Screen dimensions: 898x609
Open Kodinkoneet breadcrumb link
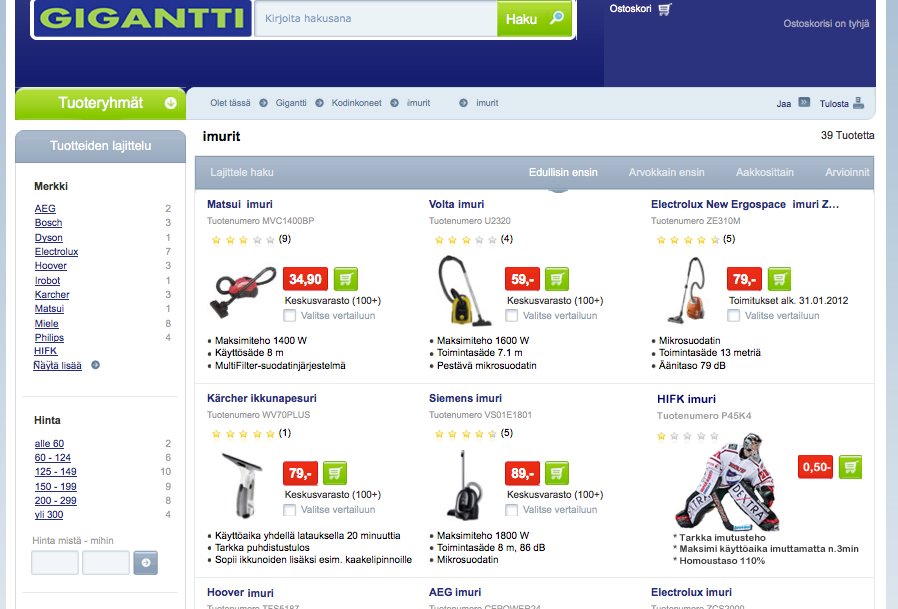coord(356,103)
